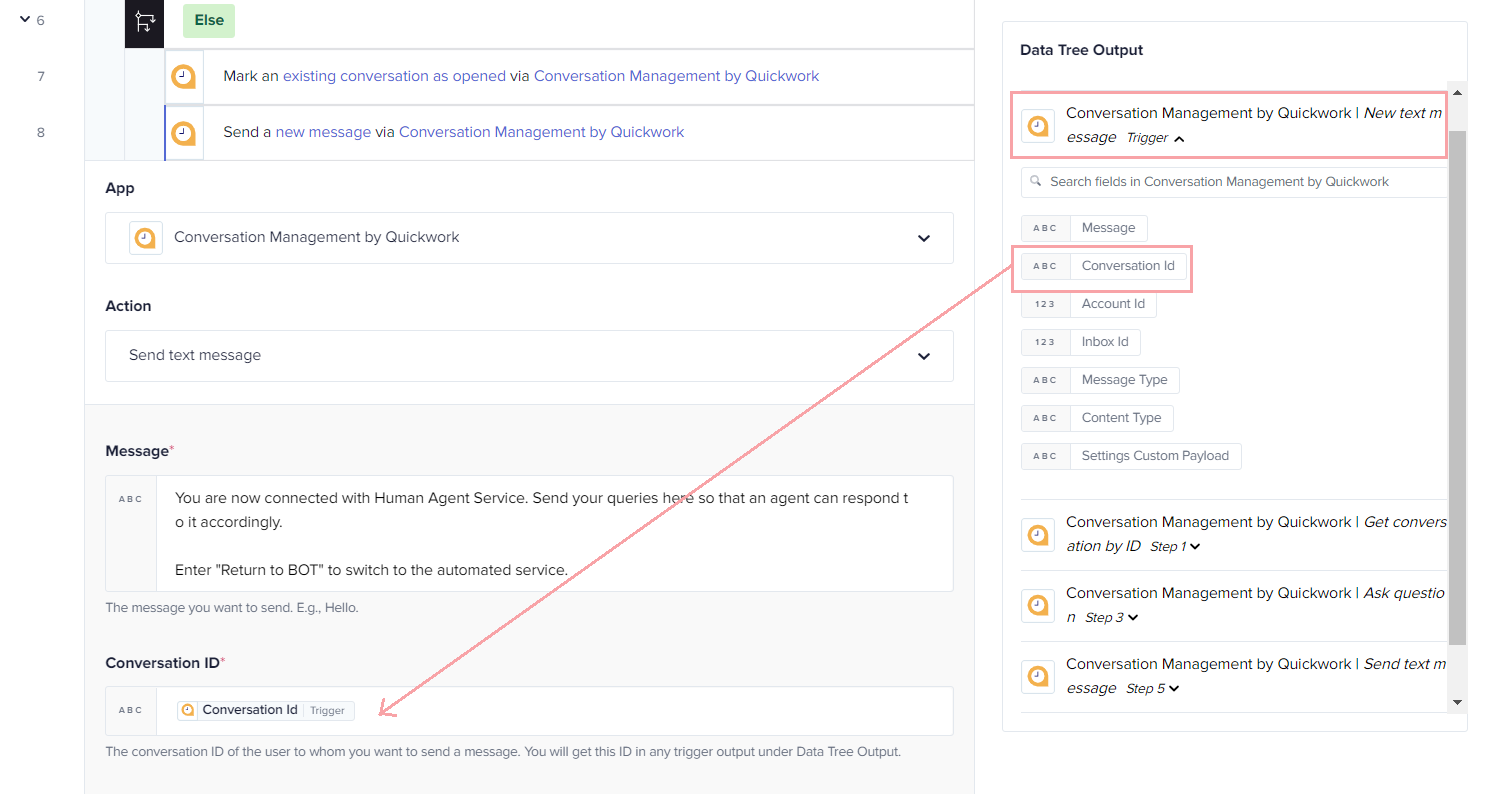Open the new message link in step 8

click(323, 132)
